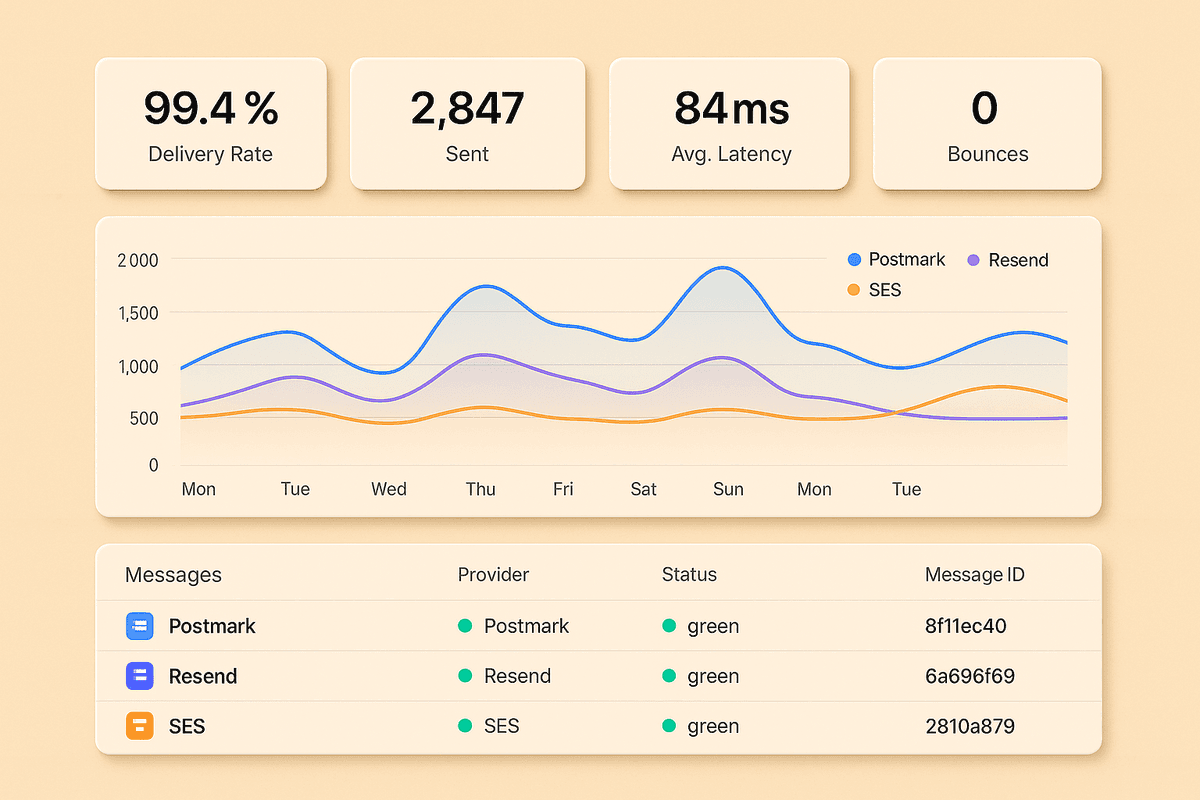Viewport: 1200px width, 800px height.
Task: Click the green status text in Resend row
Action: 713,677
